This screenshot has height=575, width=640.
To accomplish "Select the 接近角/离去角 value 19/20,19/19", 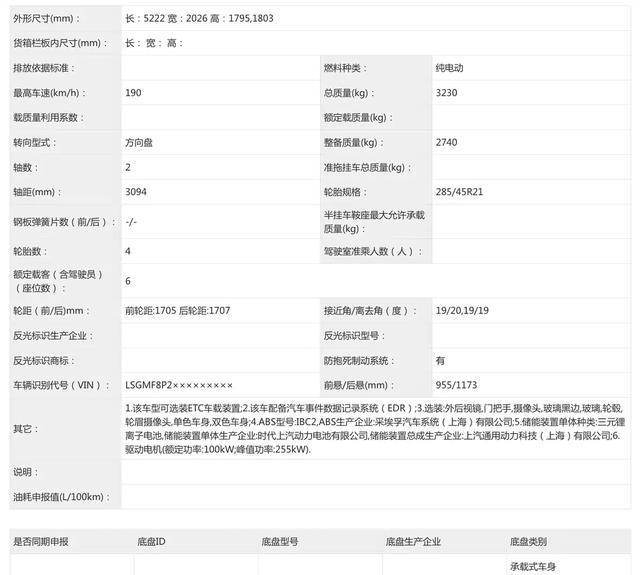I will pyautogui.click(x=462, y=311).
